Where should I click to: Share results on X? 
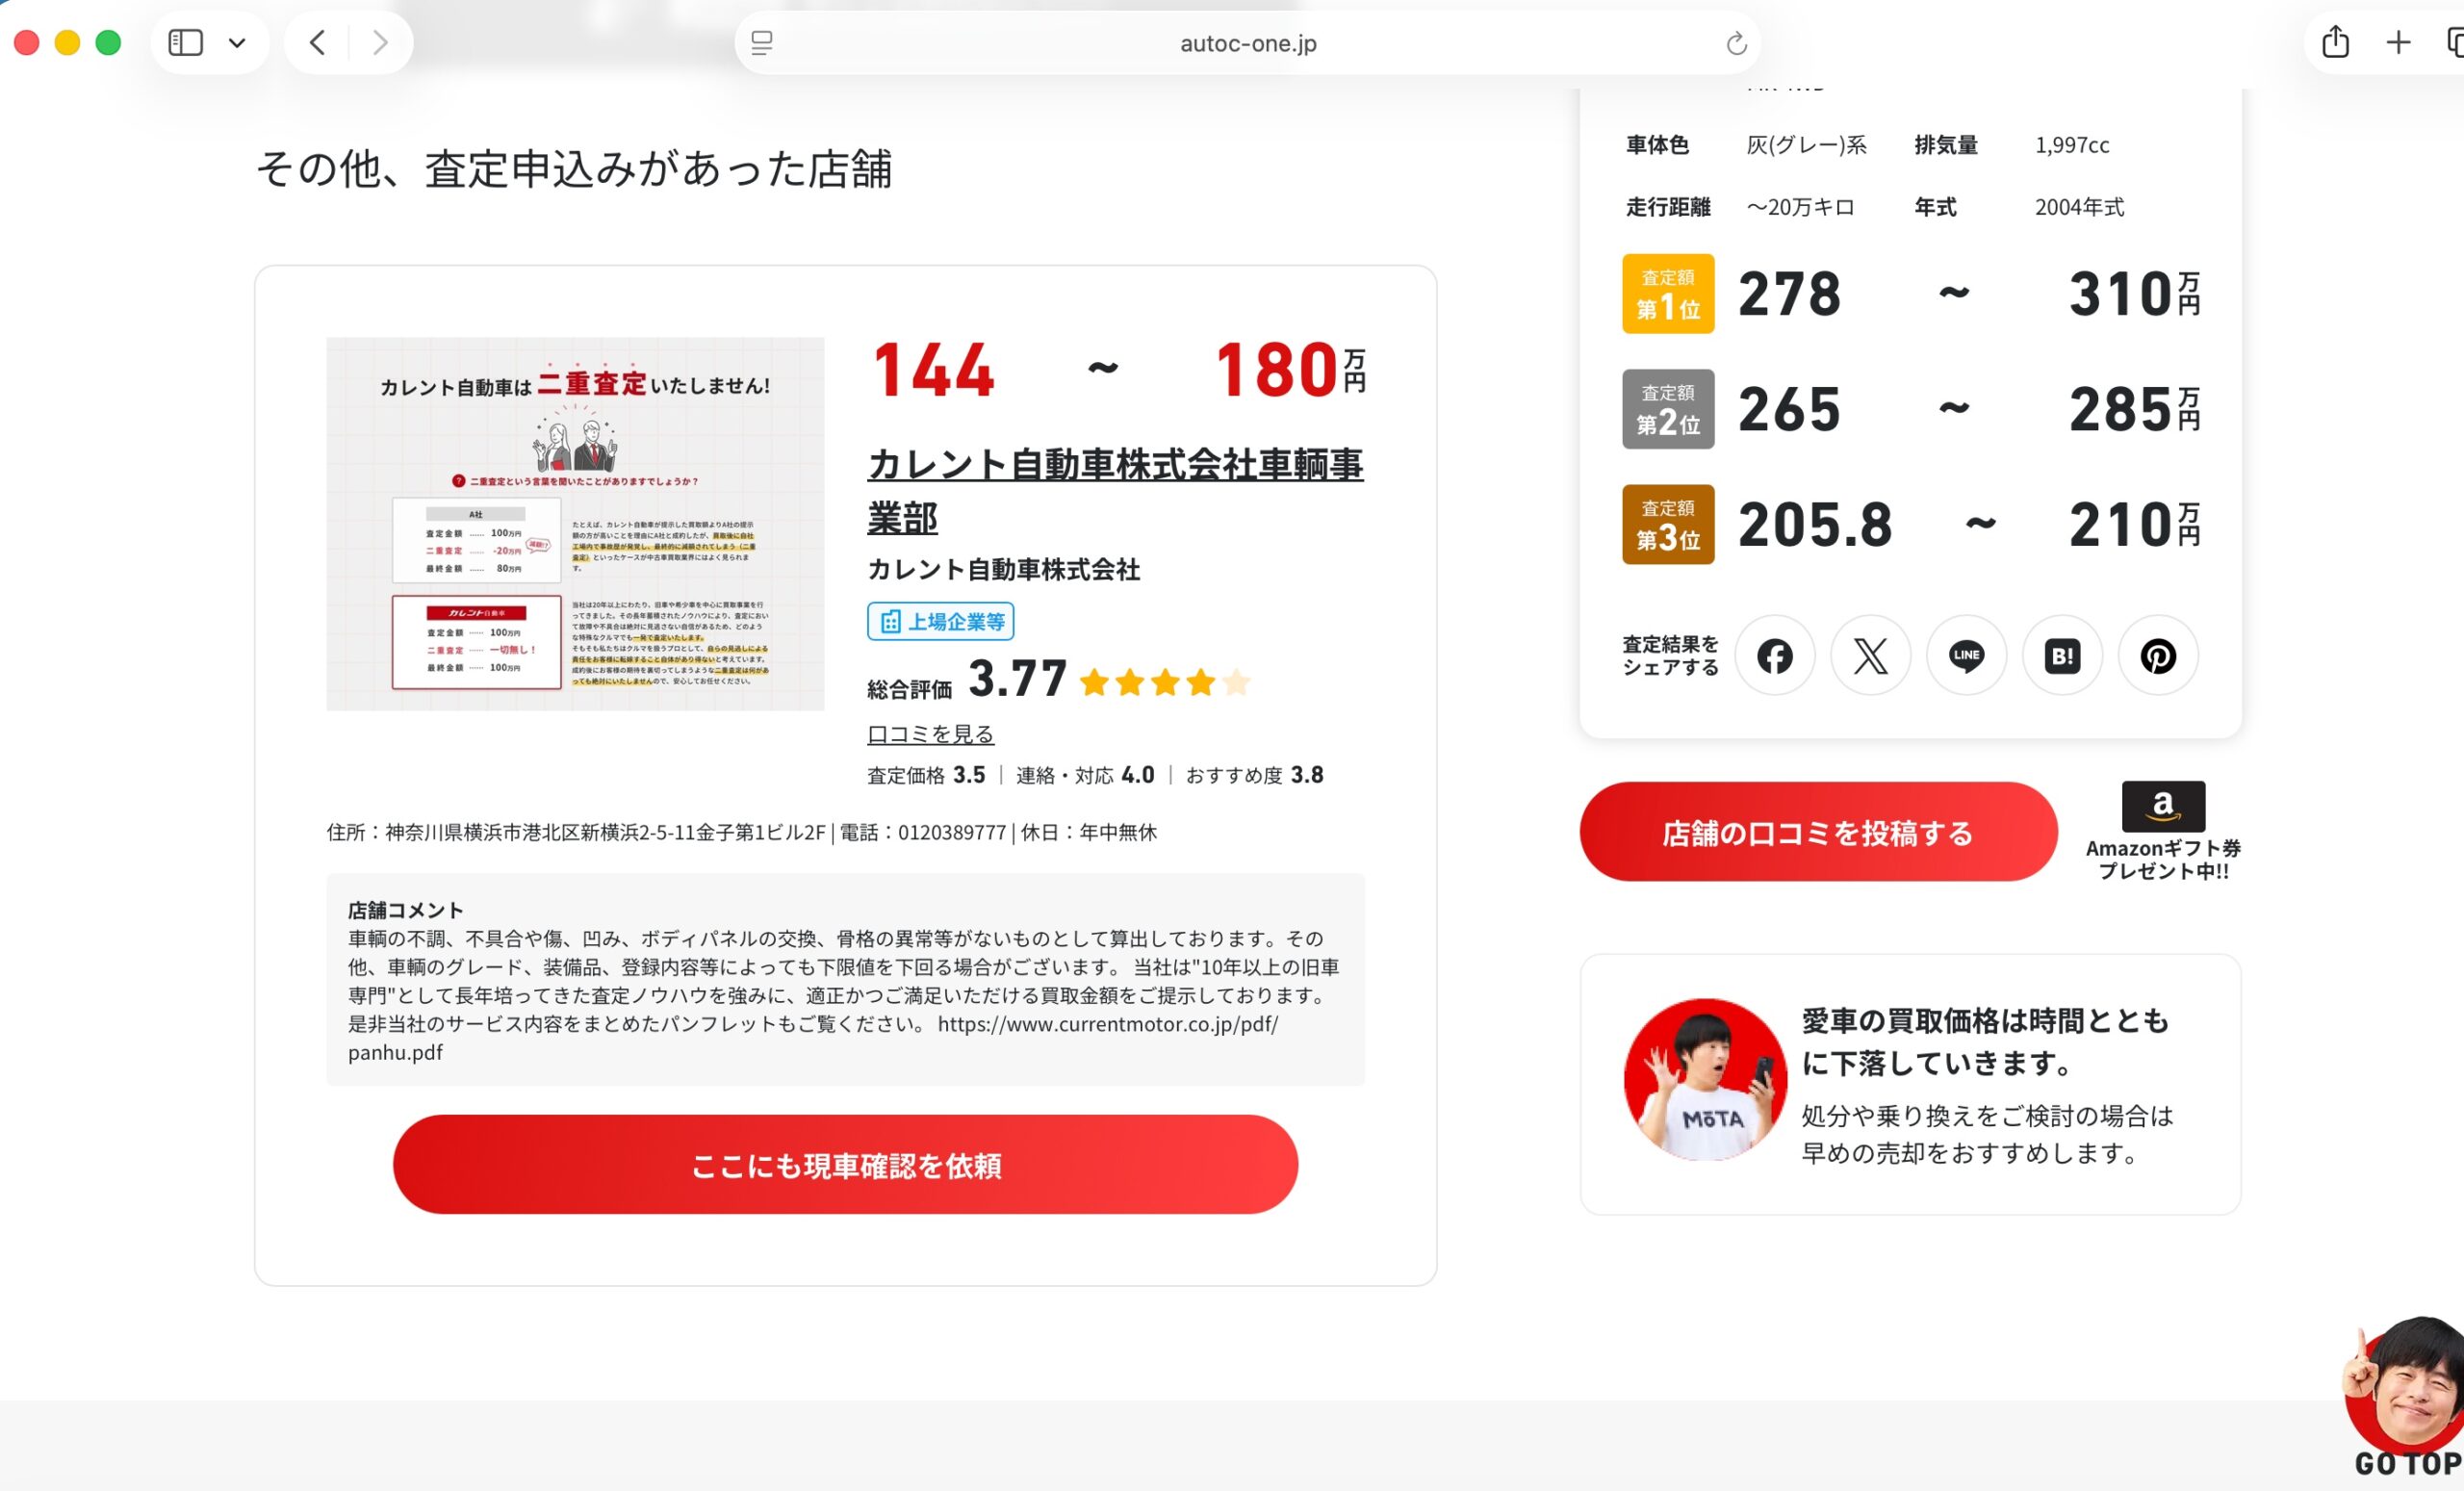coord(1871,656)
